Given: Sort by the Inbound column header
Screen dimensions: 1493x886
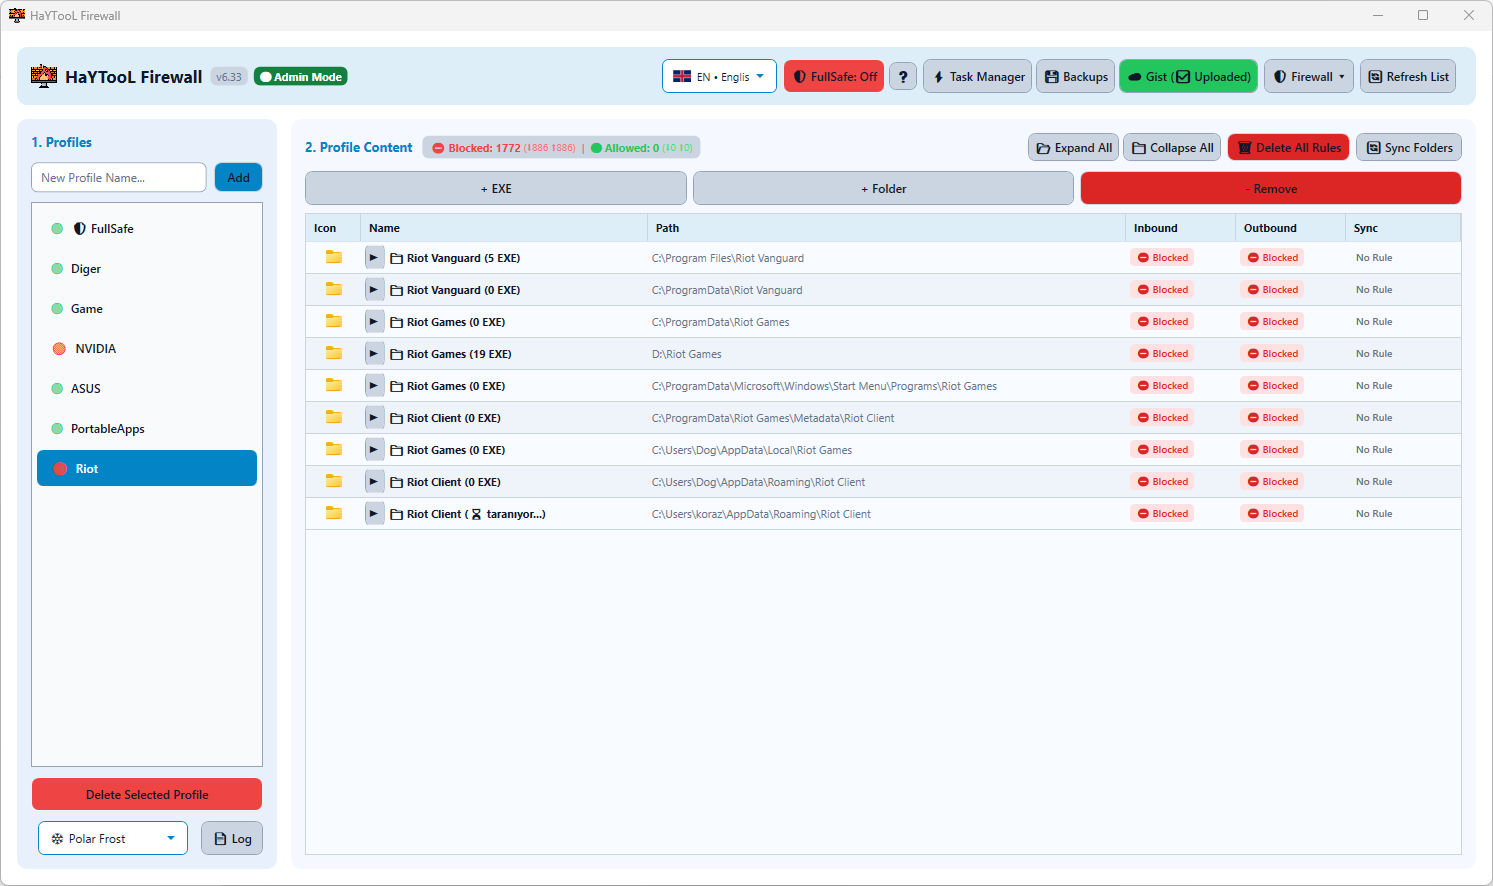Looking at the screenshot, I should pos(1181,228).
